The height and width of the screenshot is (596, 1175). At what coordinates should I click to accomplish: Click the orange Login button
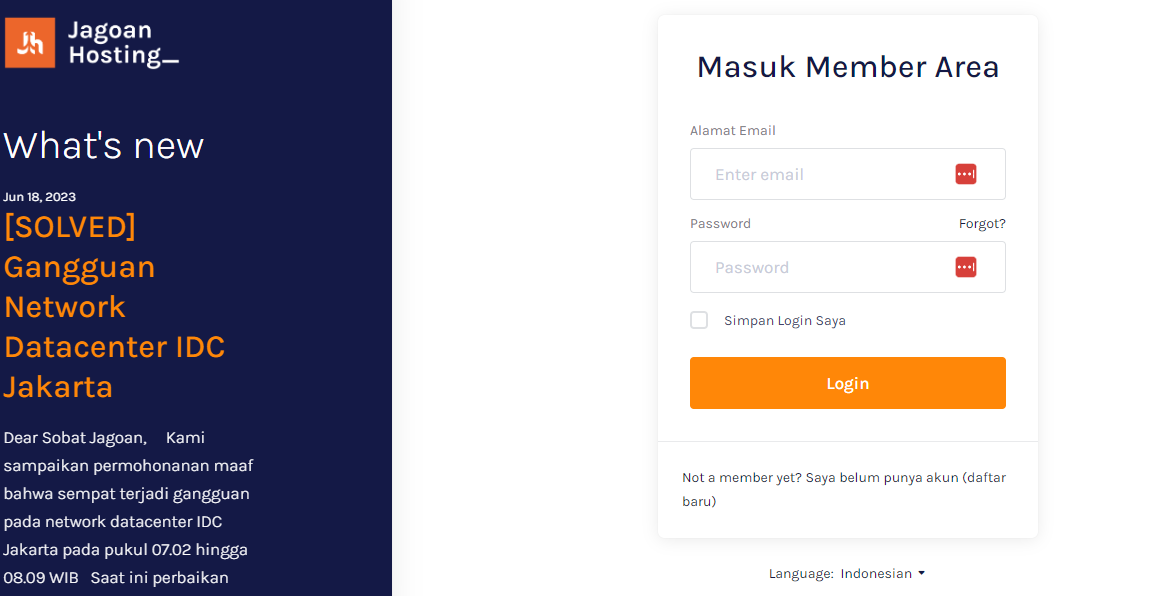coord(848,383)
